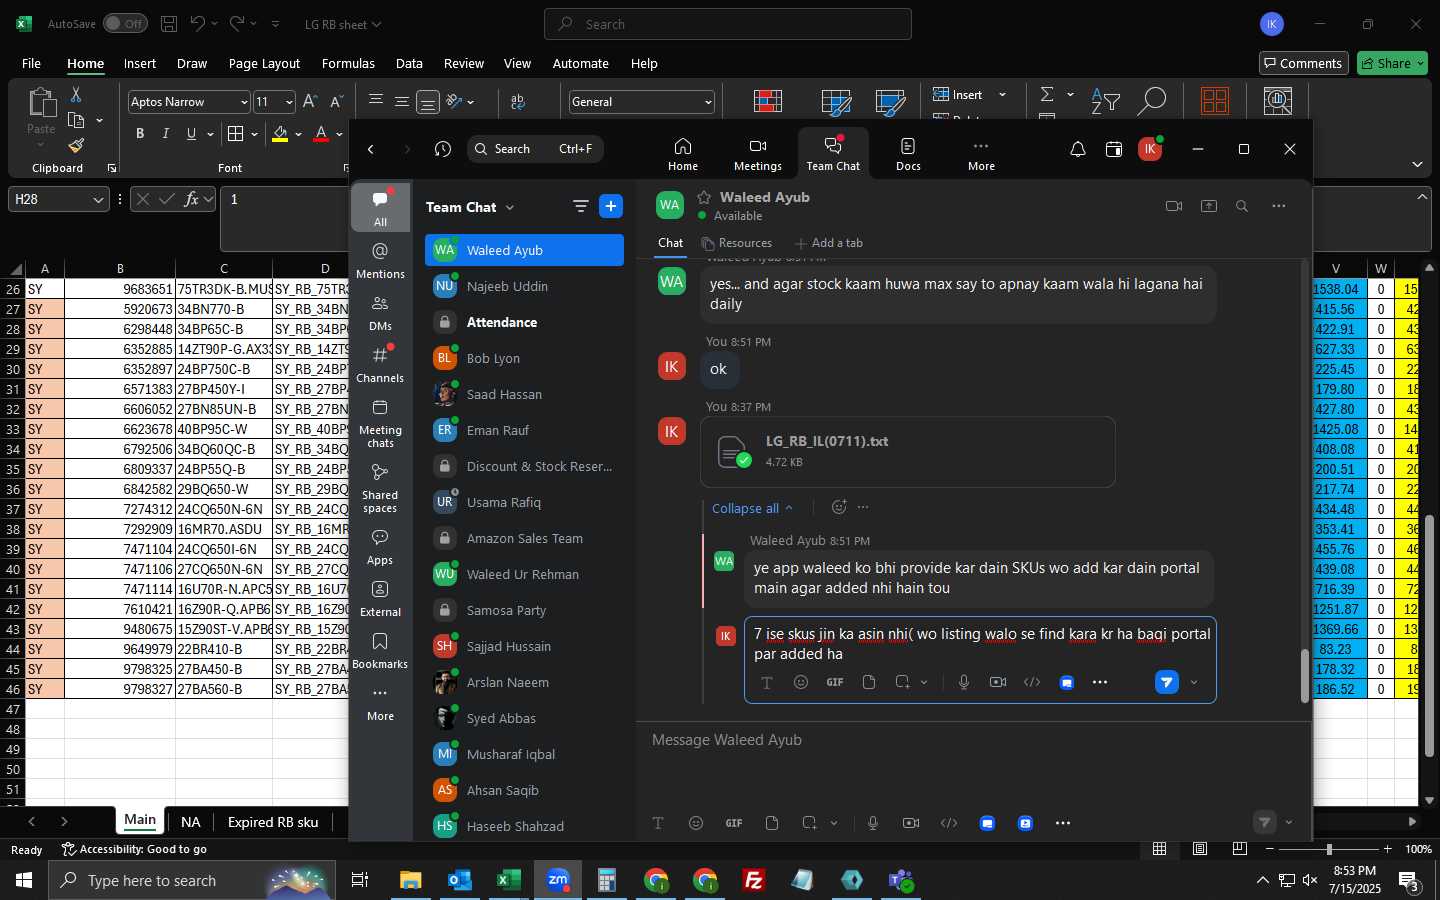Click Excel Share button
Image resolution: width=1440 pixels, height=900 pixels.
coord(1394,63)
